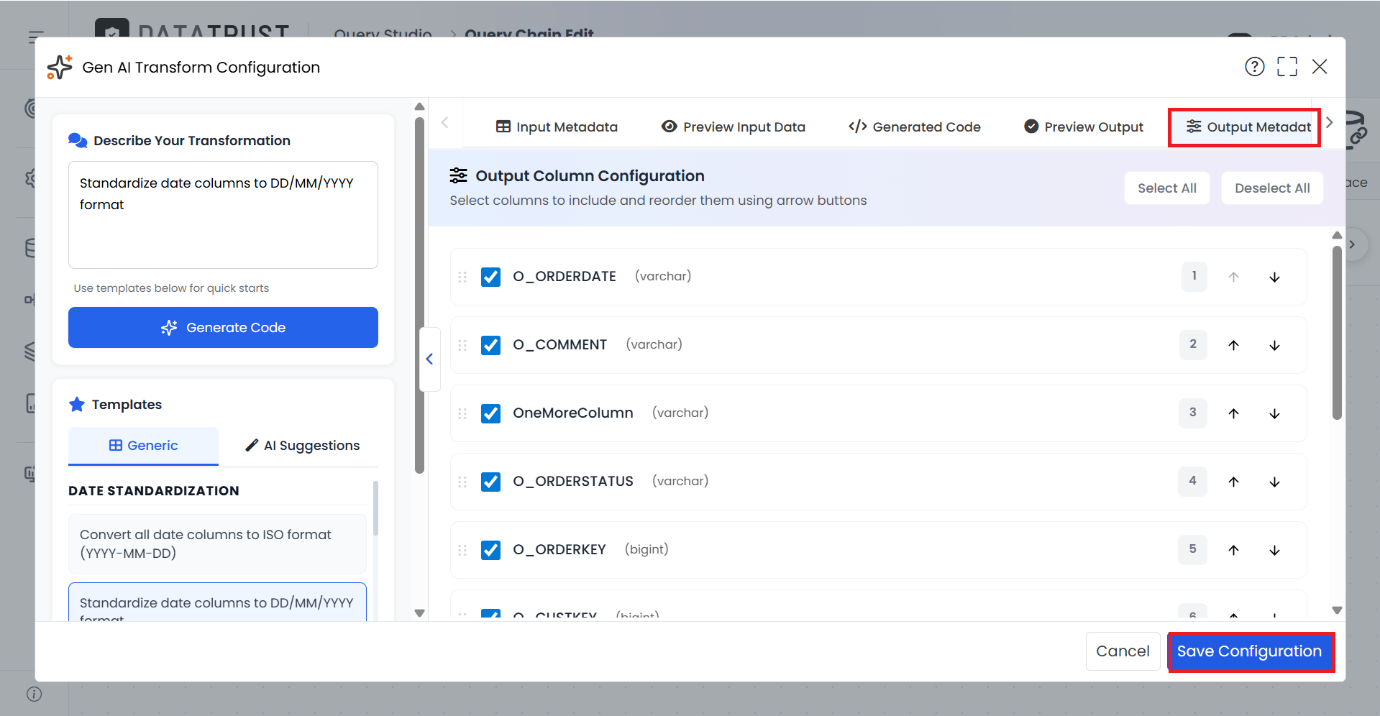Move O_ORDERSTATUS column up
This screenshot has height=716, width=1380.
tap(1234, 482)
